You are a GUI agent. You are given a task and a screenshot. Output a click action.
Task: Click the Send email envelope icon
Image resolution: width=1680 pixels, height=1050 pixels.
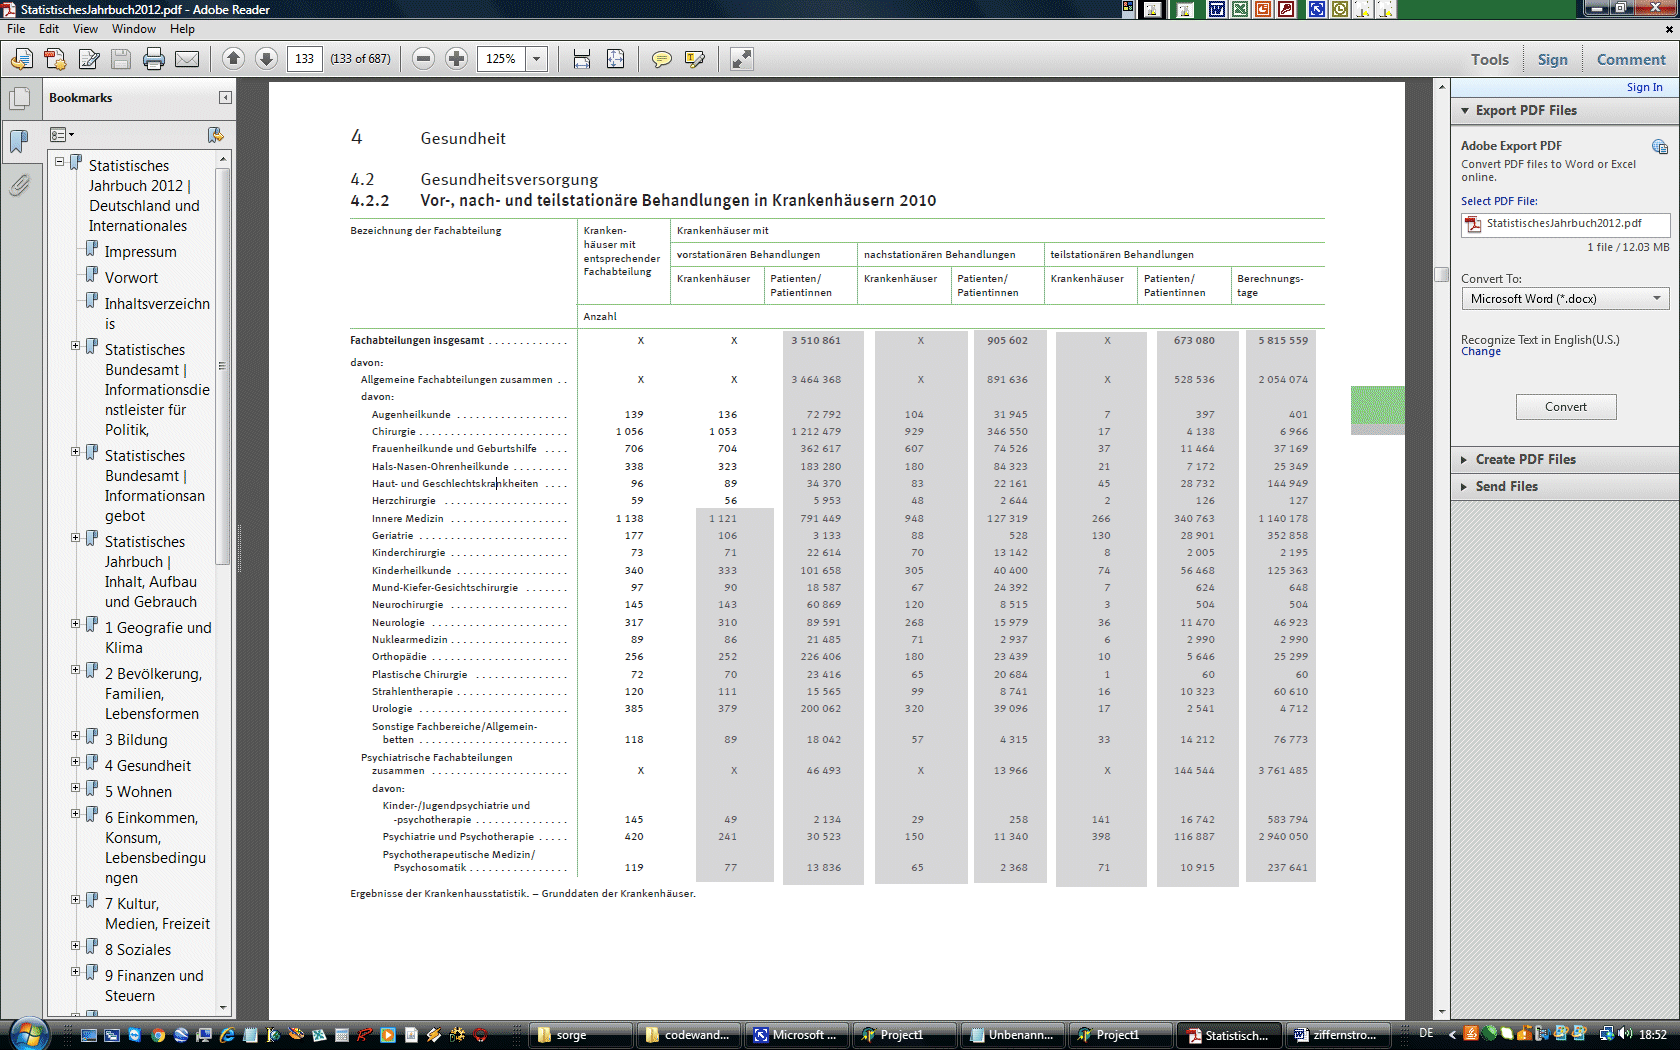[x=187, y=59]
